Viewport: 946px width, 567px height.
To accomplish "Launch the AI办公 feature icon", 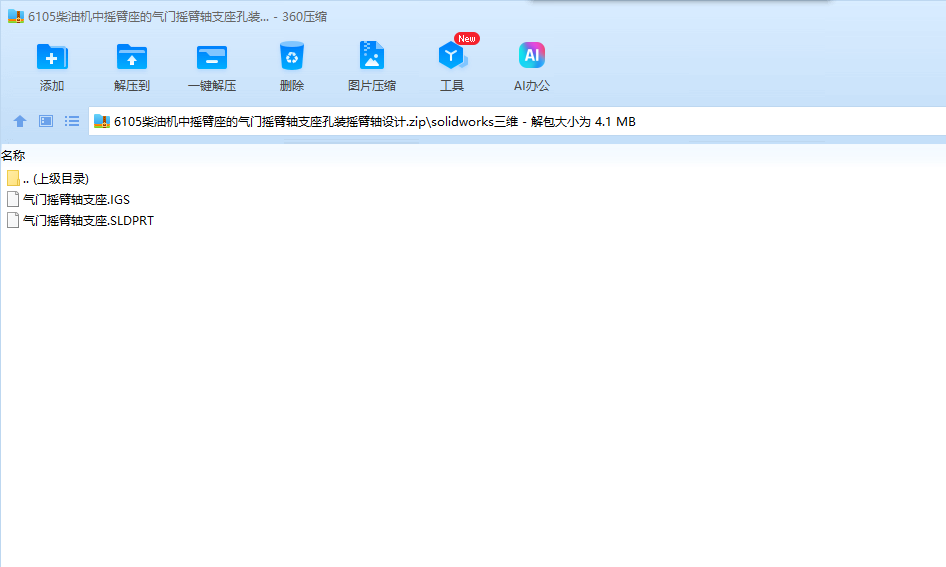I will point(532,55).
